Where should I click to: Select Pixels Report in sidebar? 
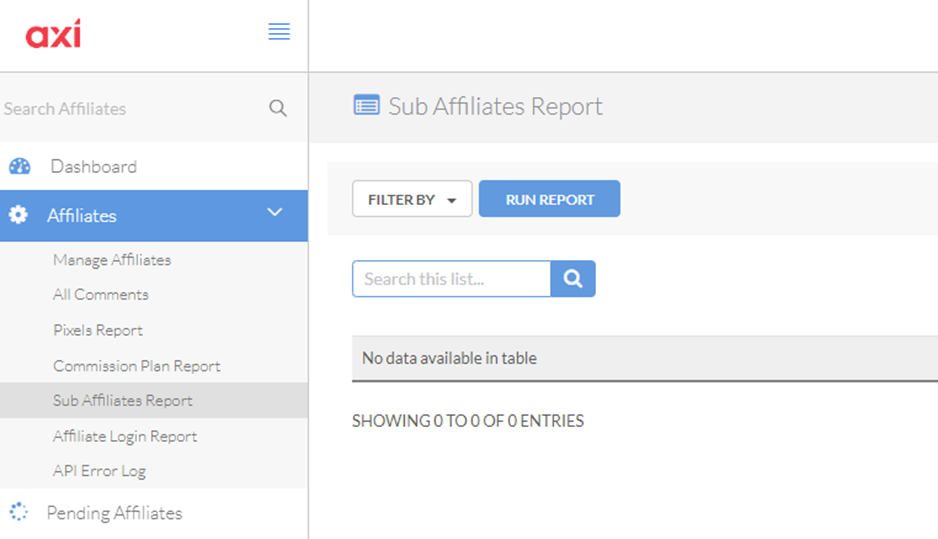click(x=98, y=330)
